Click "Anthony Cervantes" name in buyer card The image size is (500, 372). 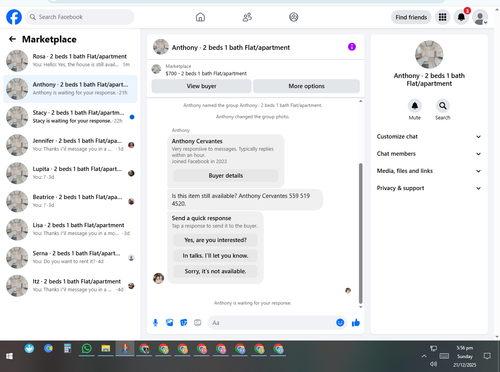coord(197,141)
